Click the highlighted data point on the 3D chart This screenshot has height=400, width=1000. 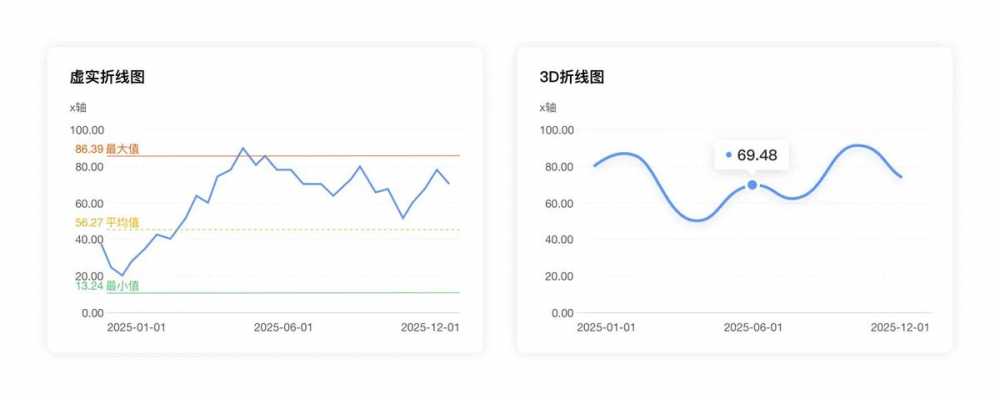[x=752, y=185]
